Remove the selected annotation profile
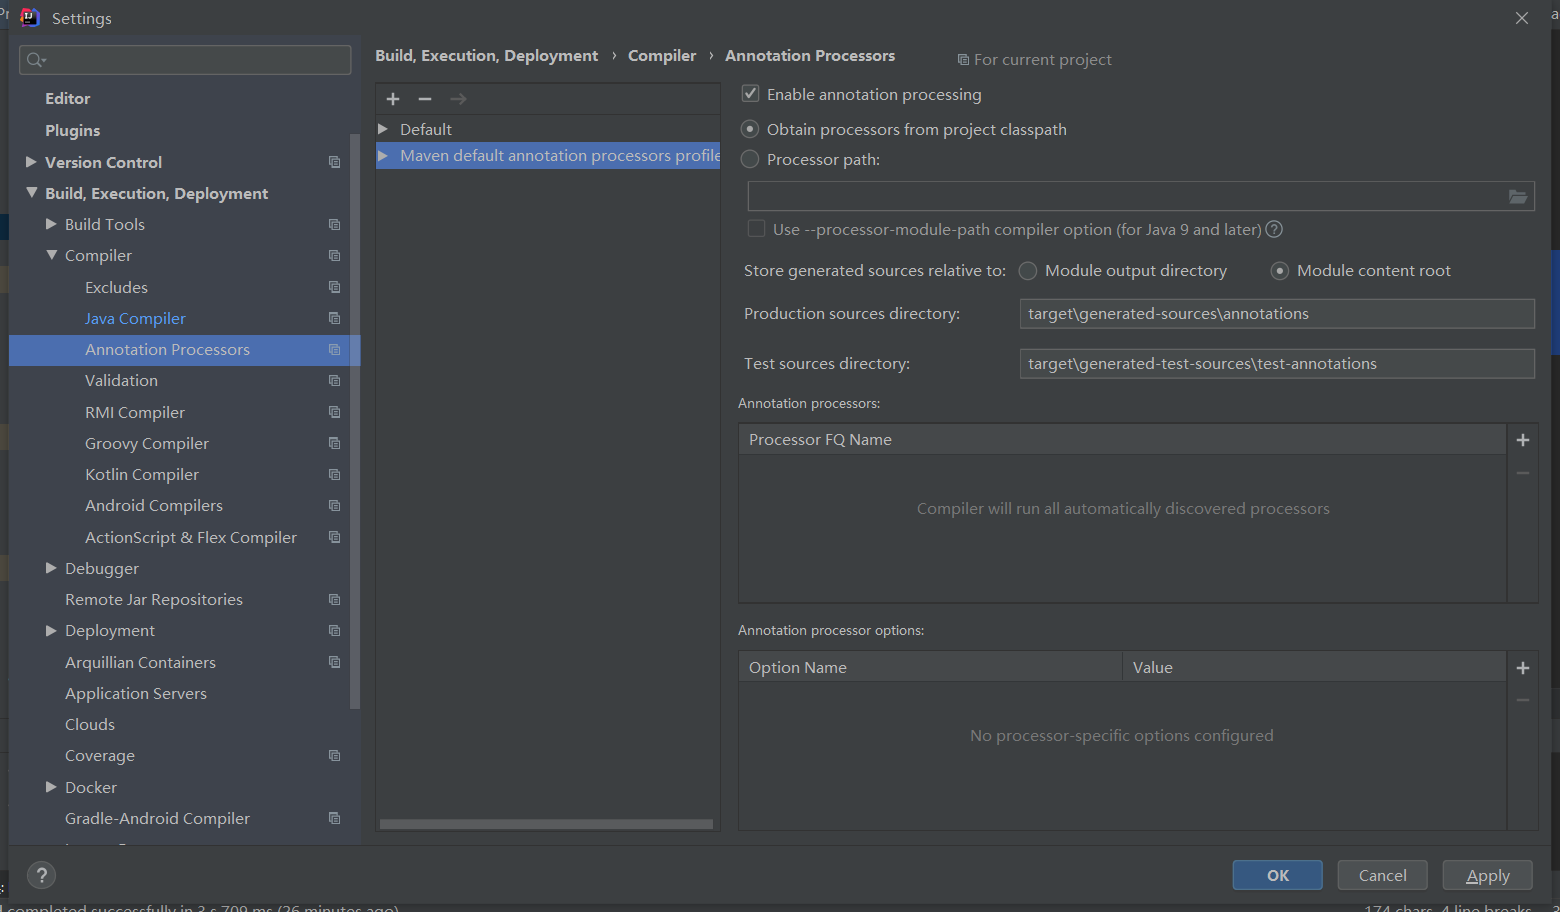The image size is (1560, 912). click(425, 99)
